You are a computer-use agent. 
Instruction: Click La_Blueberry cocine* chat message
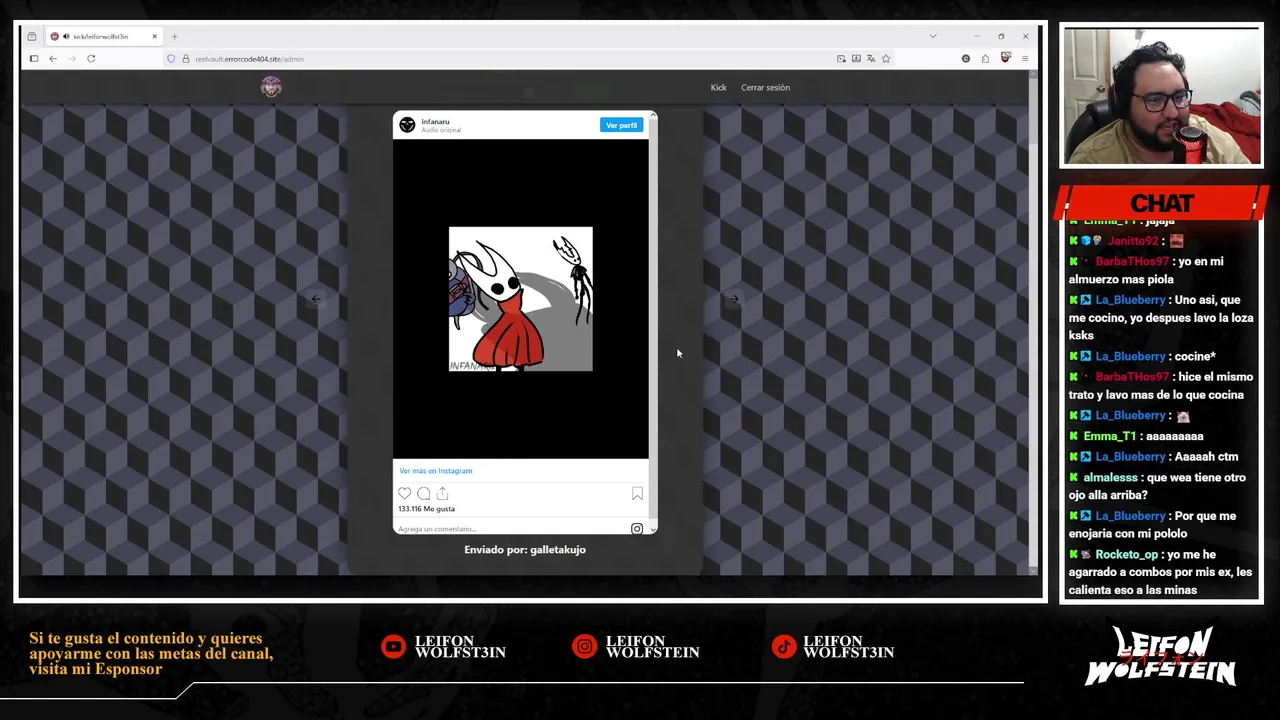[x=1142, y=356]
